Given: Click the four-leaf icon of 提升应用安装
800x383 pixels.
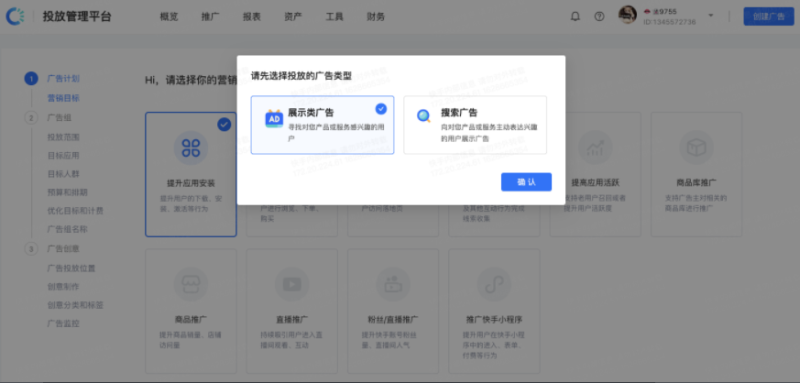Looking at the screenshot, I should (x=191, y=148).
